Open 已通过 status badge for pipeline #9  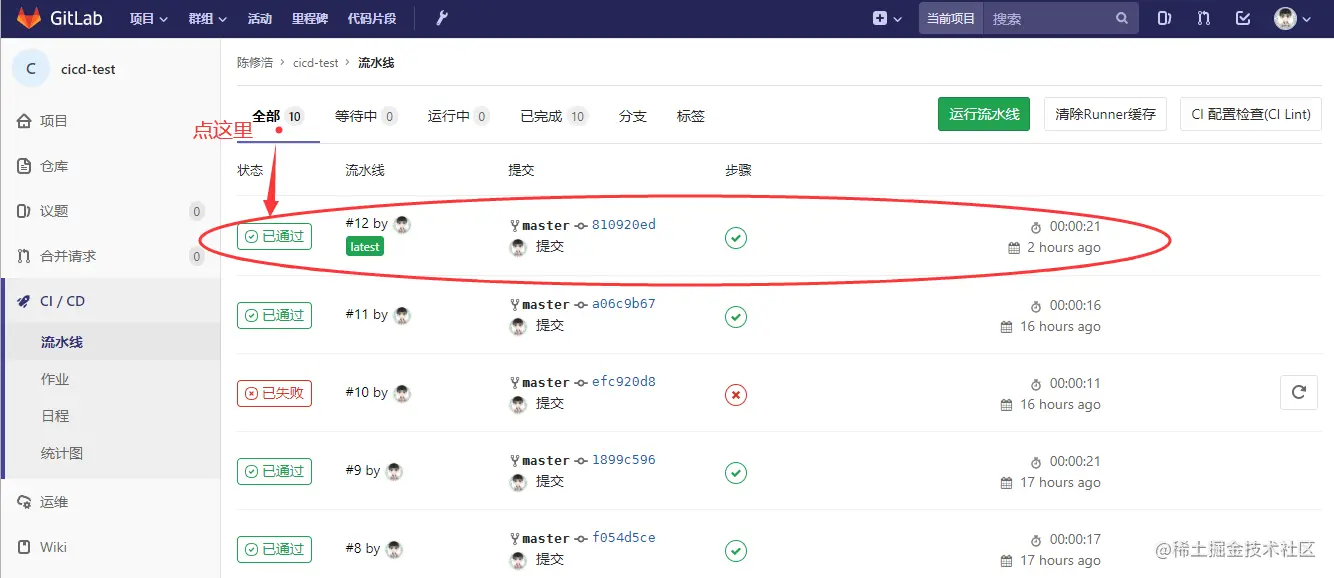(274, 471)
